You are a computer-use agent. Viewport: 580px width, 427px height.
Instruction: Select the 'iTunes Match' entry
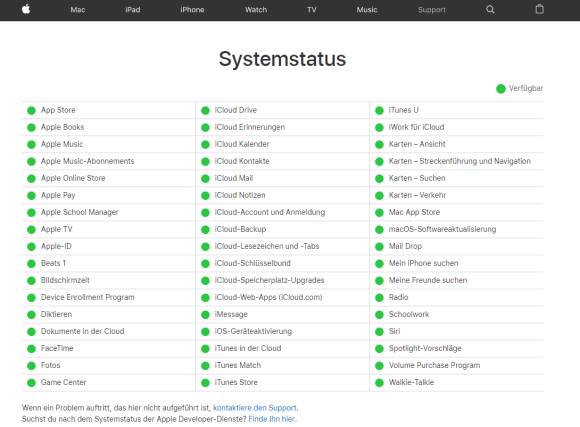(238, 365)
